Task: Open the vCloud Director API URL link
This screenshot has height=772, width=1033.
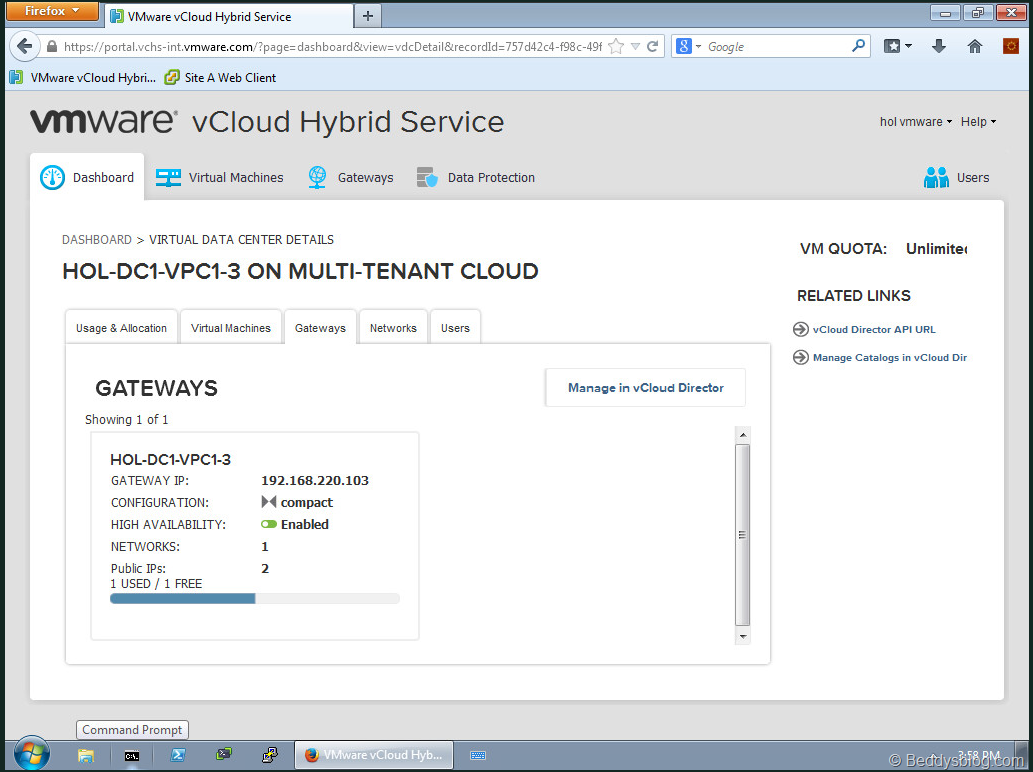Action: click(x=874, y=329)
